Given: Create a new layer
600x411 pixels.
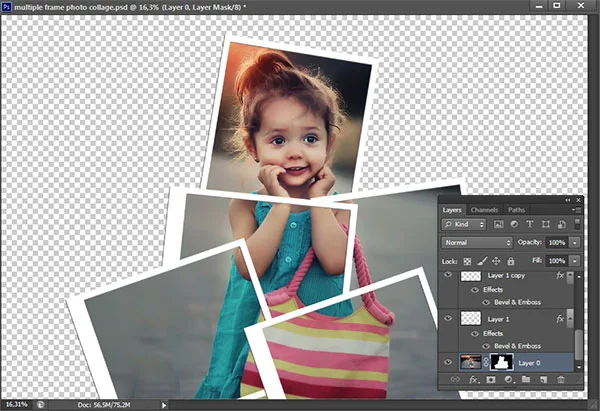Looking at the screenshot, I should pyautogui.click(x=543, y=379).
